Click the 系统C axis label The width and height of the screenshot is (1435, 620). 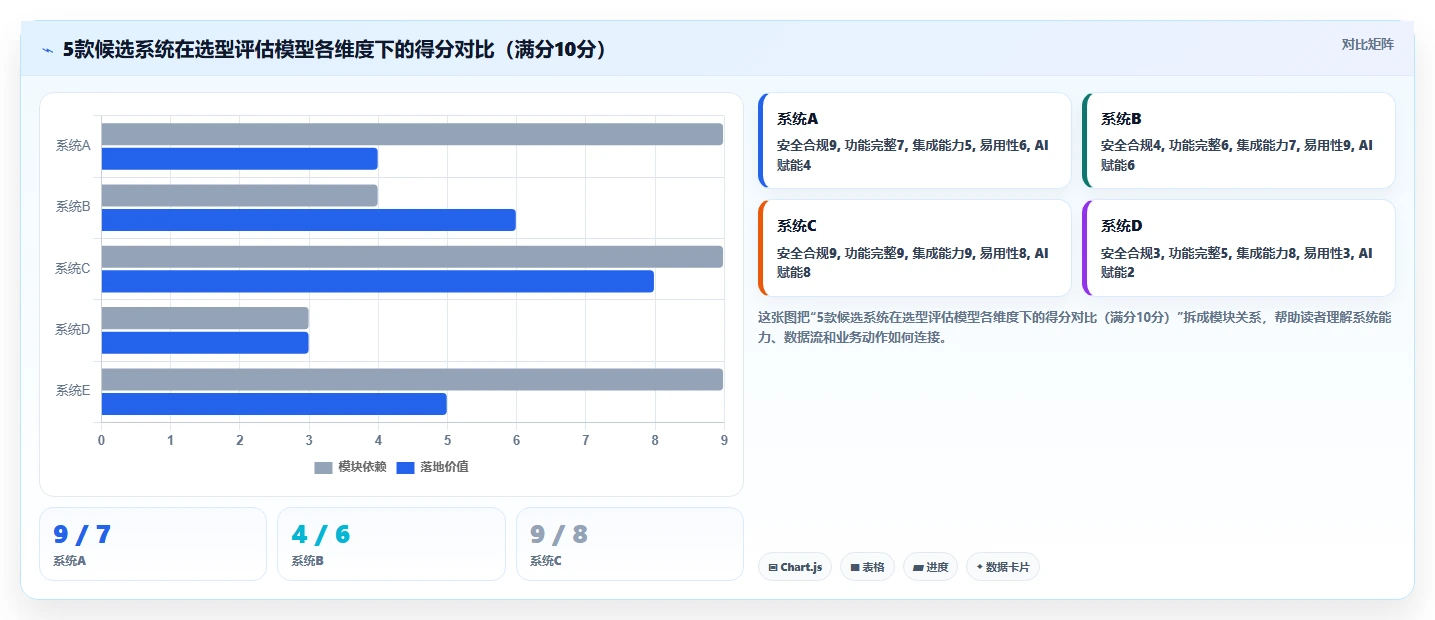pyautogui.click(x=73, y=269)
